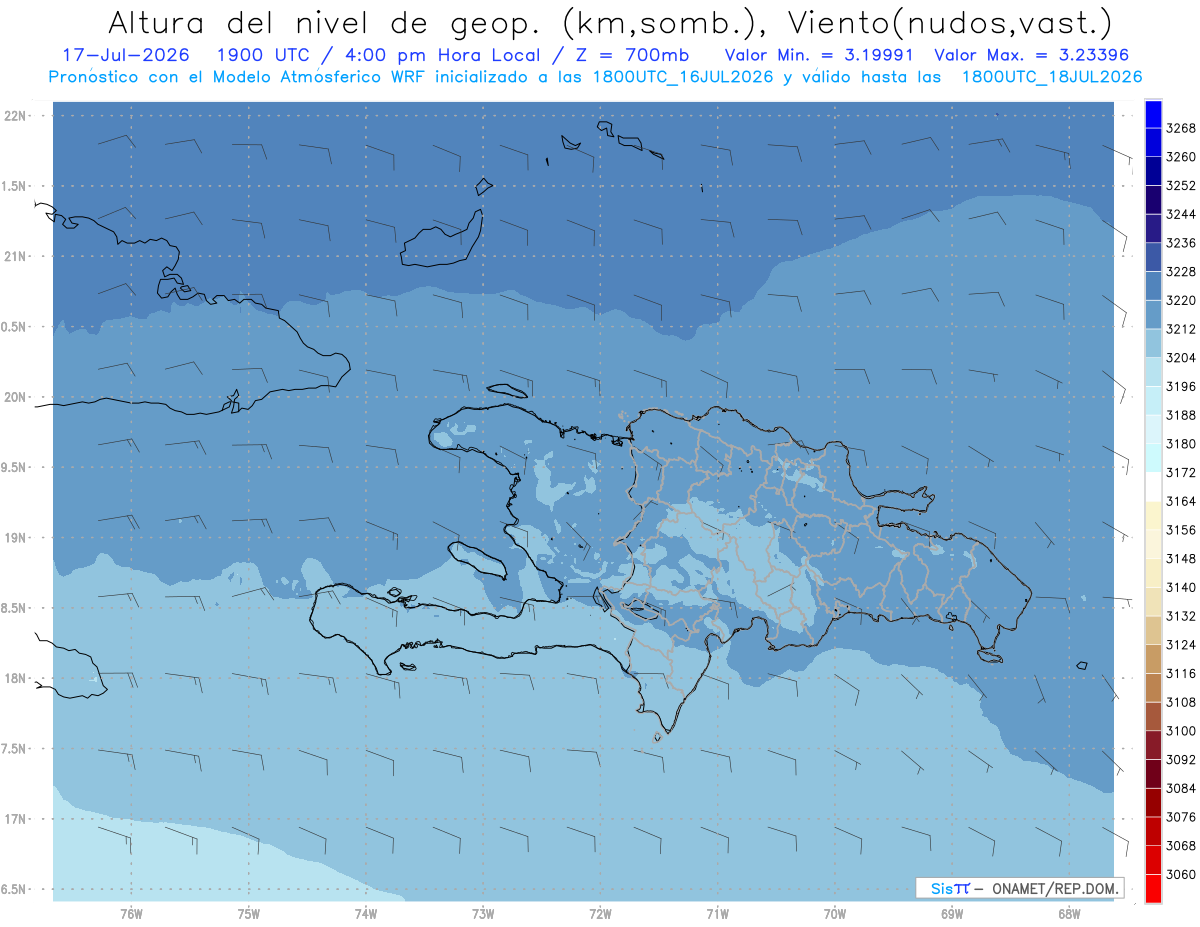Screen dimensions: 1200x927
Task: Click the '6.5N' latitude tick label
Action: coord(13,889)
